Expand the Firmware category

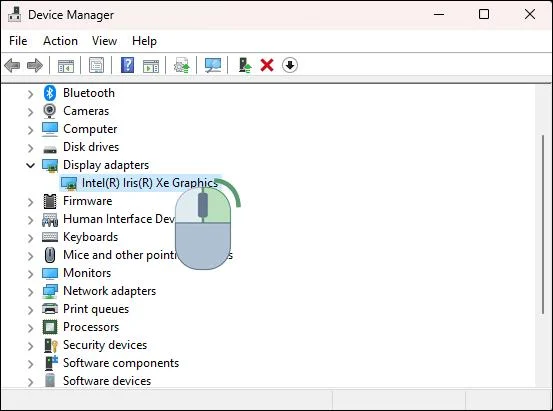pyautogui.click(x=31, y=202)
